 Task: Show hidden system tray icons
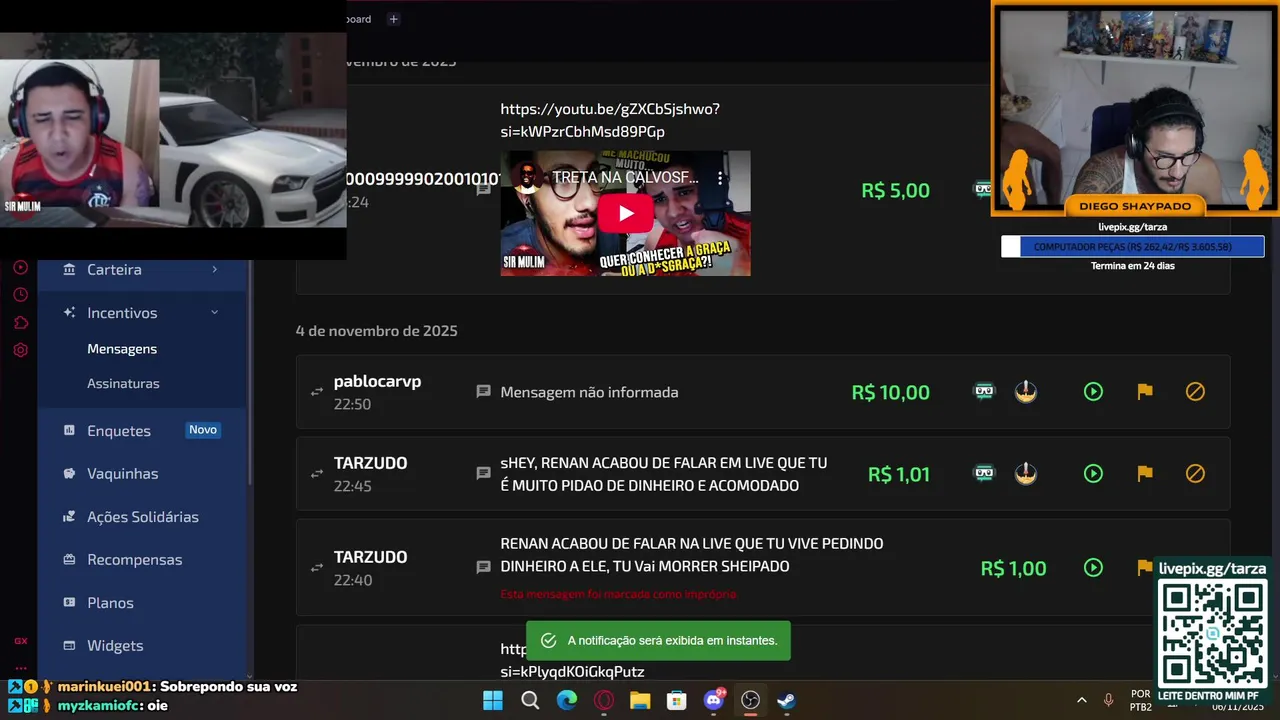click(x=1081, y=701)
